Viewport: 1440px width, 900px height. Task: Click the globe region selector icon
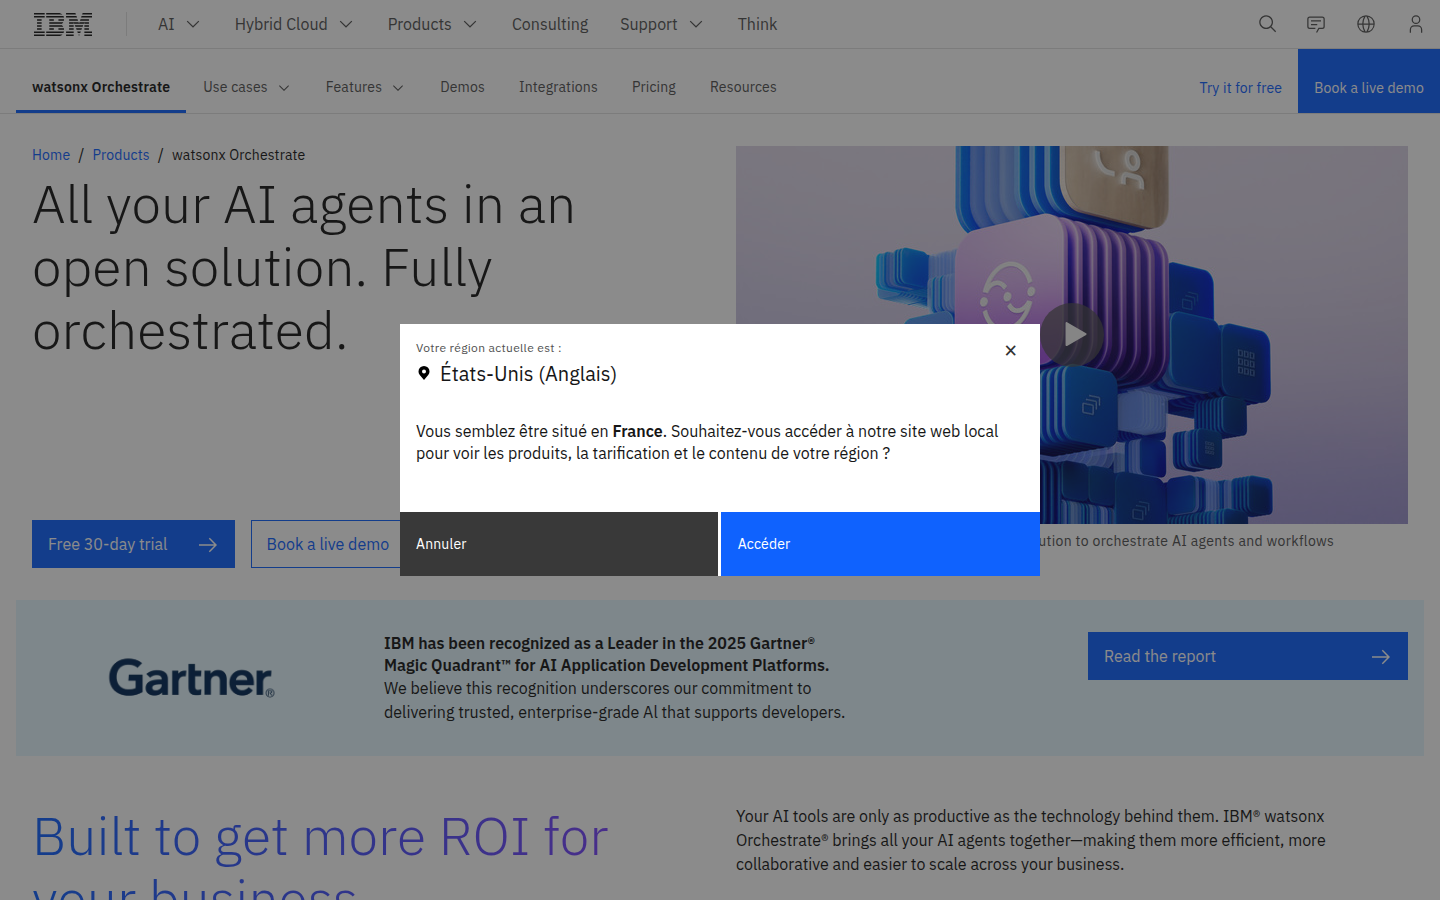1366,24
